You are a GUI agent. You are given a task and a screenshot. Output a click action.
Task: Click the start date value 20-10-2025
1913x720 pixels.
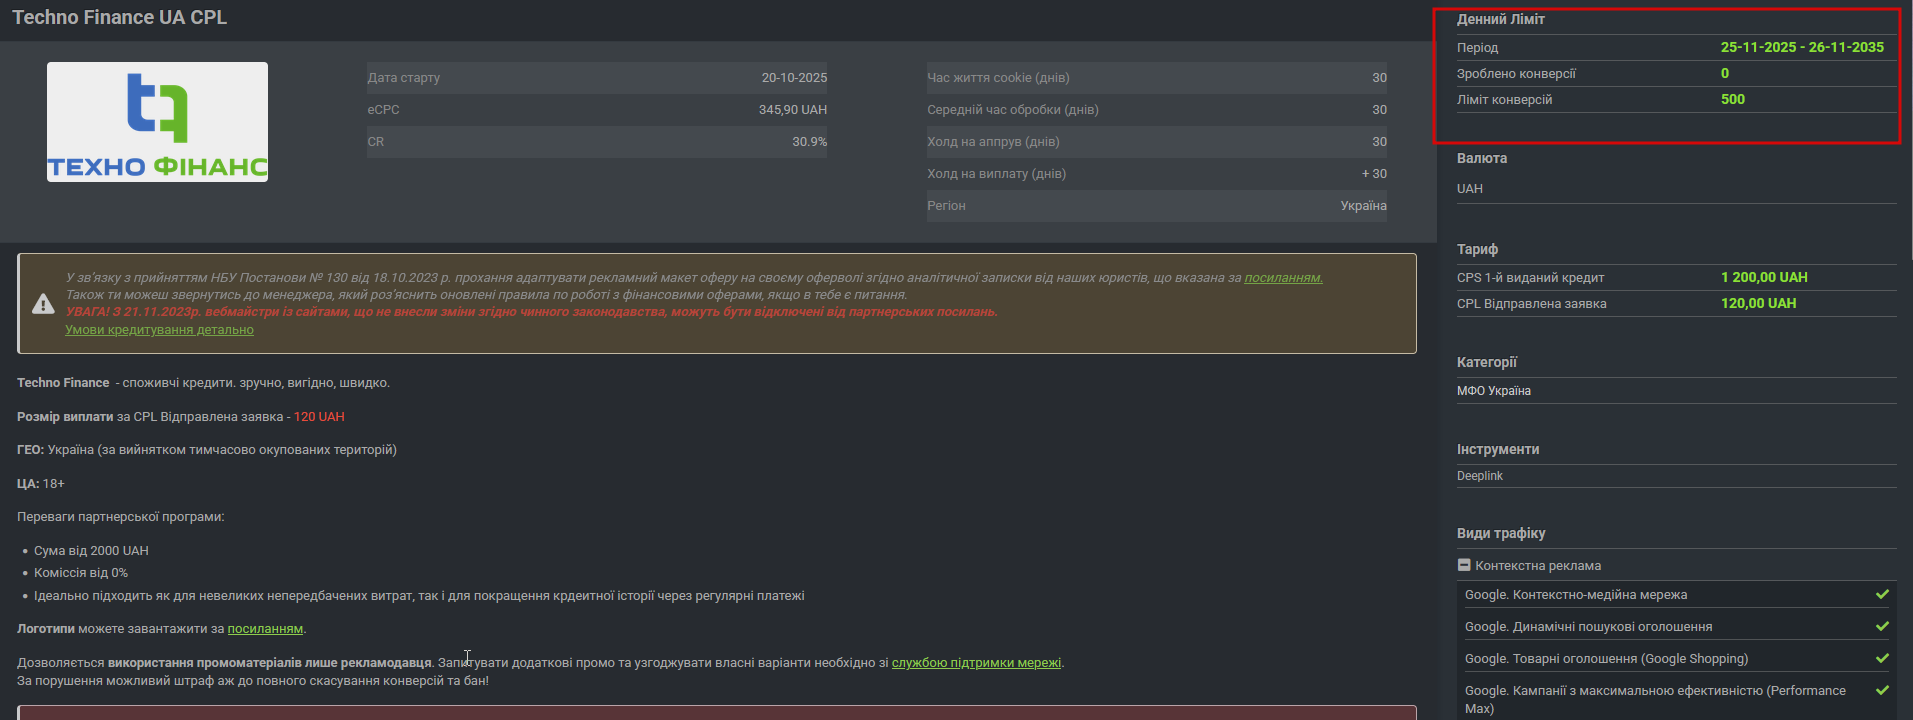[x=794, y=78]
